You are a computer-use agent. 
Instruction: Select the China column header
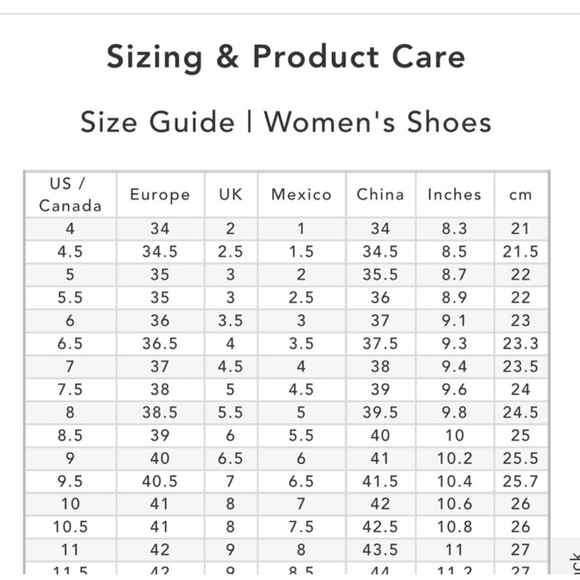click(380, 195)
